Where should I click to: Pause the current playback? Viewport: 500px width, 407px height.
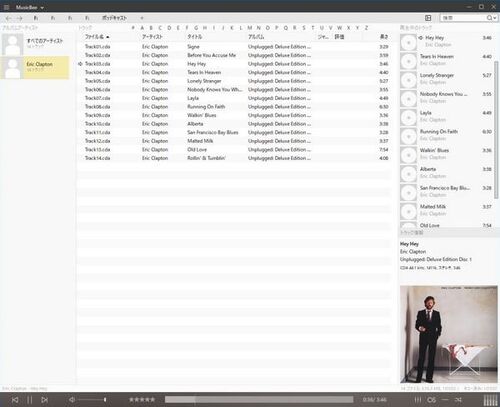coord(30,399)
